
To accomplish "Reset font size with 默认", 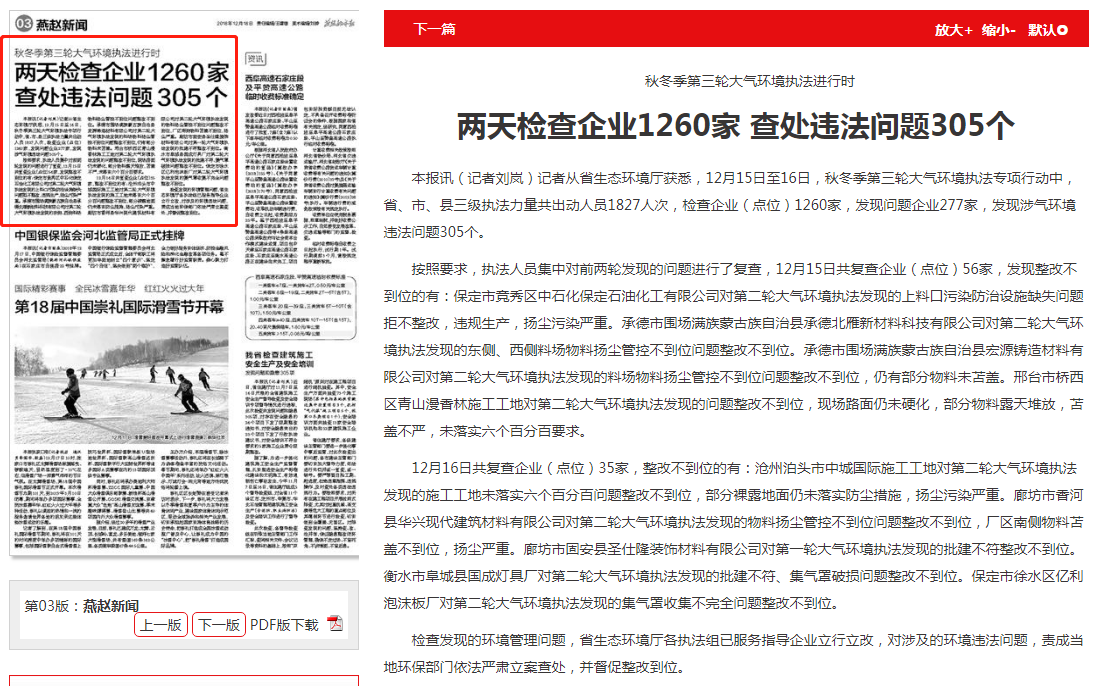I will point(1041,30).
